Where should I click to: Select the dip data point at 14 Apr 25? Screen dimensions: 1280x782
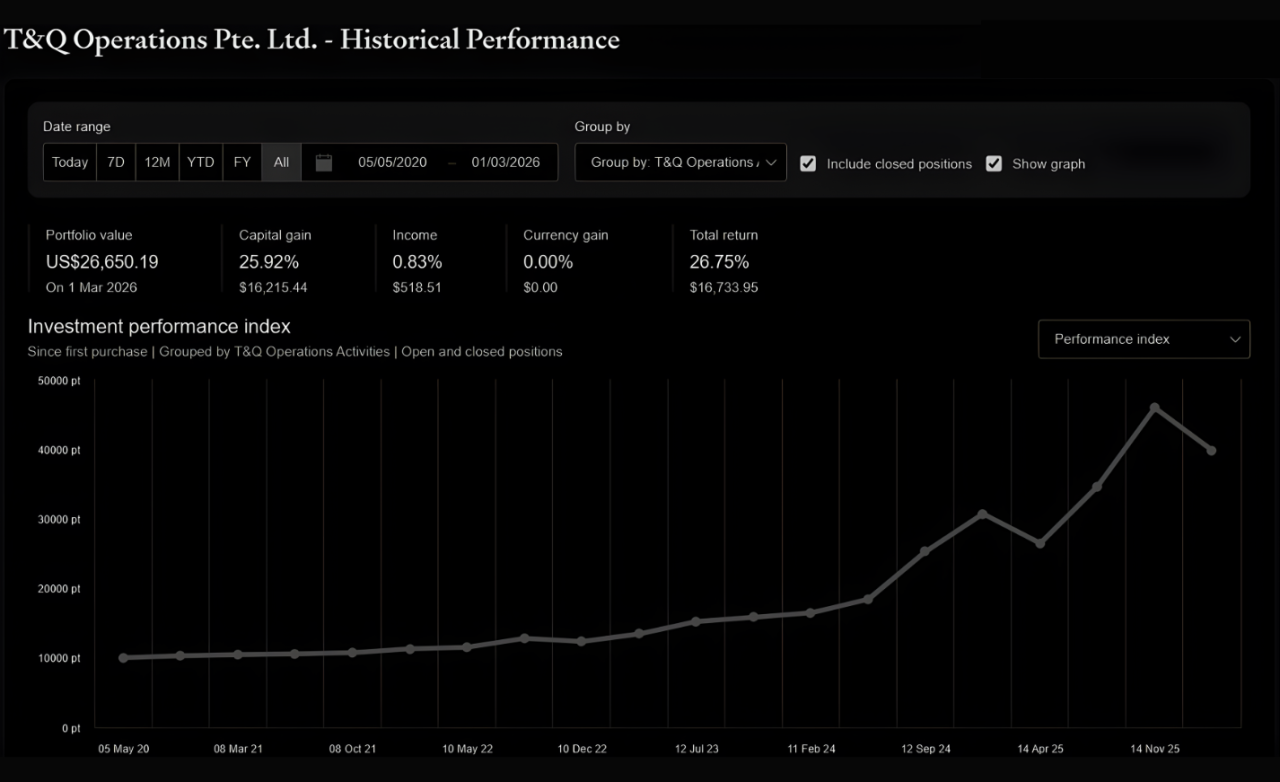click(1040, 544)
